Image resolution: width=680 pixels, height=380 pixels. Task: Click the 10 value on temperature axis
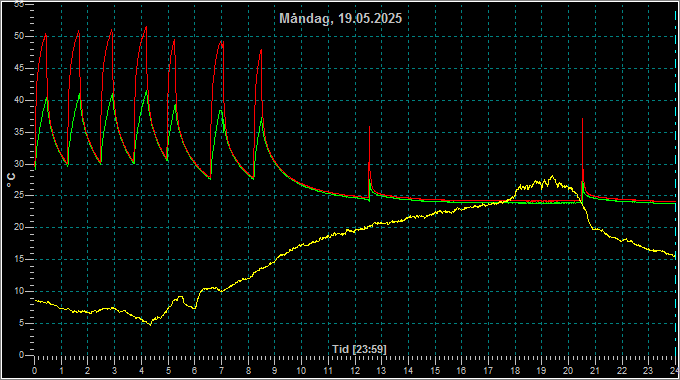(19, 291)
